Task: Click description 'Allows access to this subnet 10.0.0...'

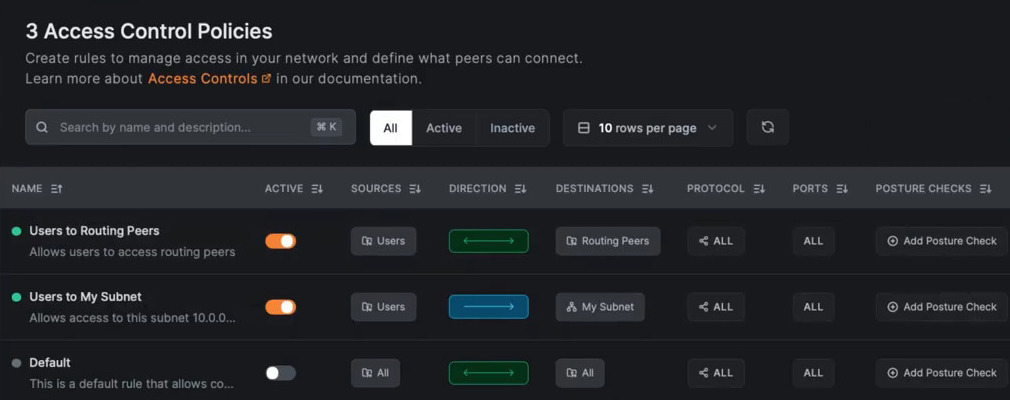Action: 132,318
